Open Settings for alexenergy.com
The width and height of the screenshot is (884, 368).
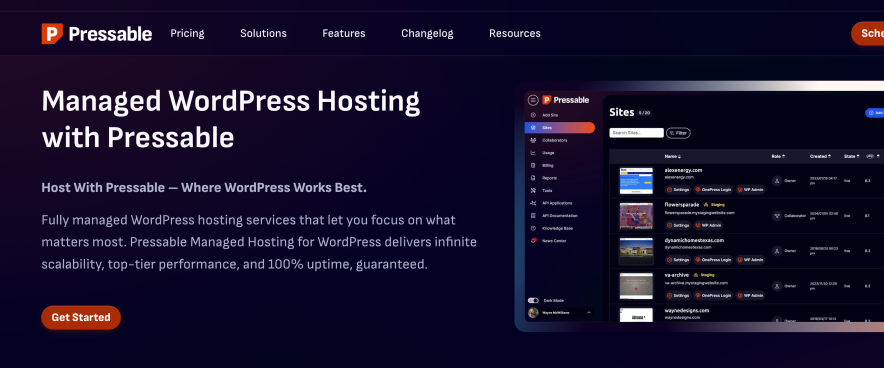pyautogui.click(x=678, y=190)
